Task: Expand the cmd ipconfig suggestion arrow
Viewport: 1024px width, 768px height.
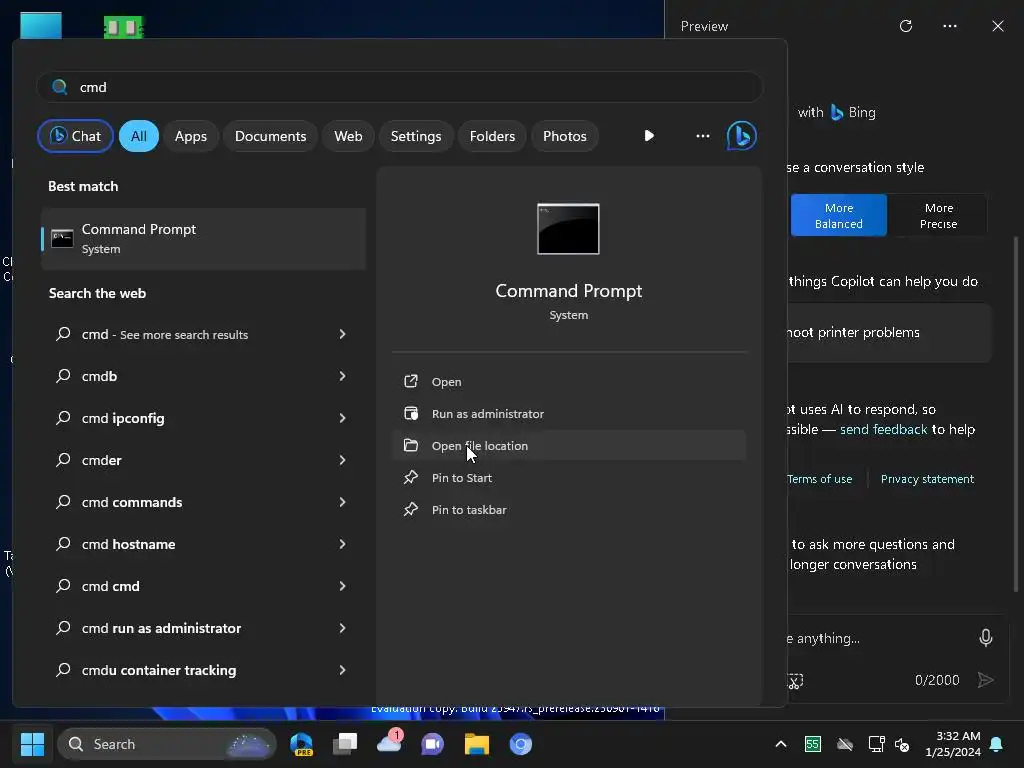Action: pyautogui.click(x=342, y=418)
